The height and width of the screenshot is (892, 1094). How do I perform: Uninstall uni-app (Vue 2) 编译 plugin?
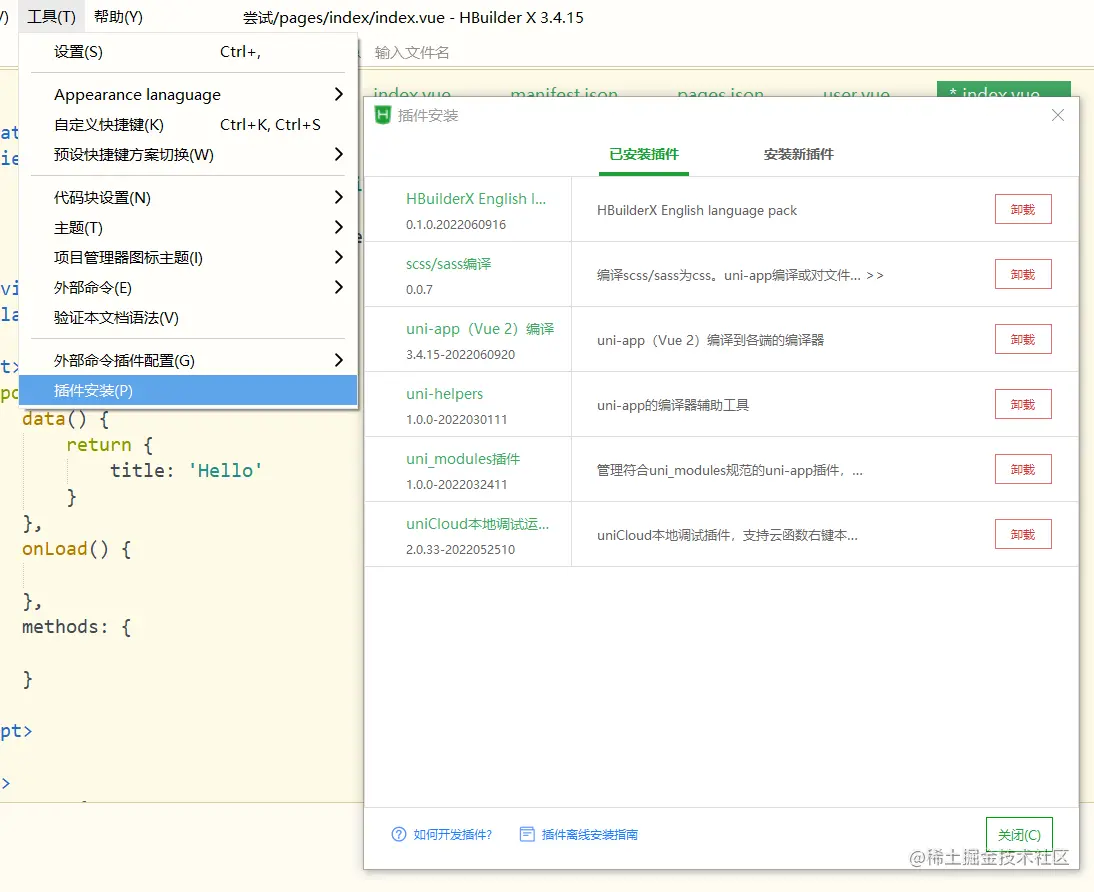(1023, 339)
